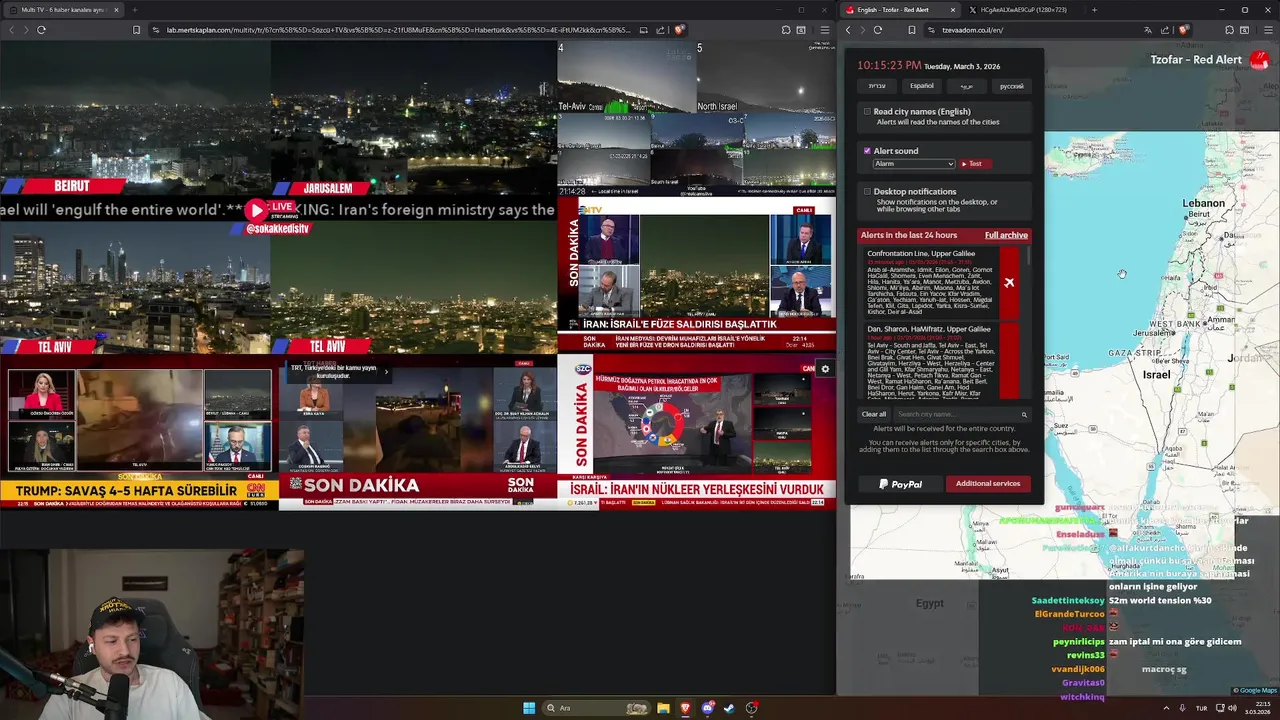Bookmark the Multi TV page
The height and width of the screenshot is (720, 1280).
pyautogui.click(x=136, y=30)
